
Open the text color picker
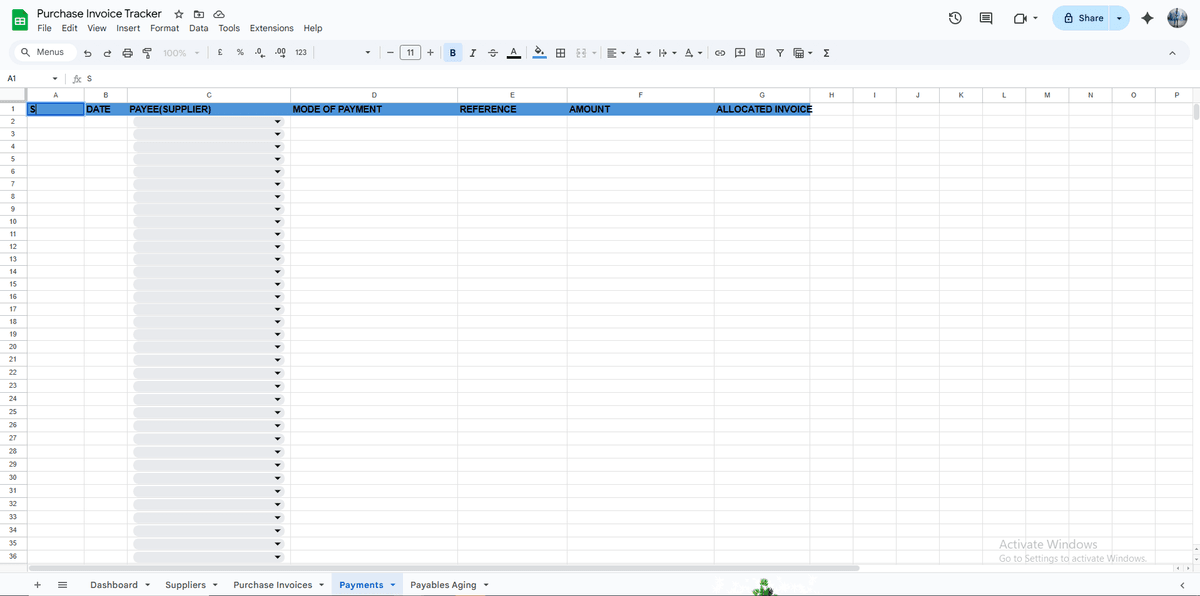click(513, 53)
